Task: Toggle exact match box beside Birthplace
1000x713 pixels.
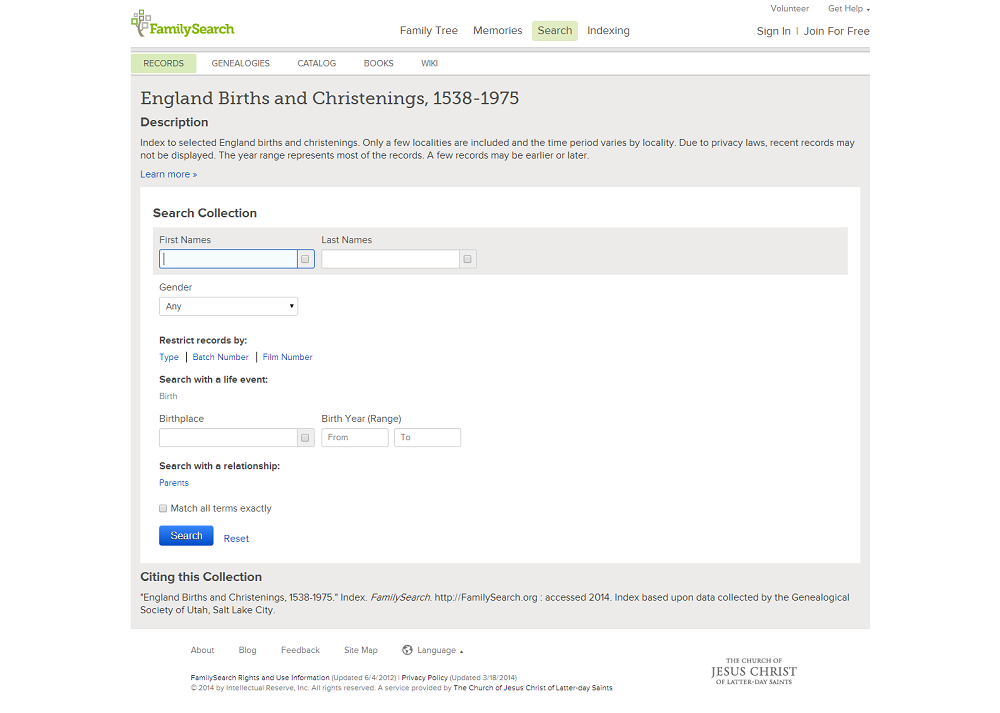Action: pyautogui.click(x=305, y=437)
